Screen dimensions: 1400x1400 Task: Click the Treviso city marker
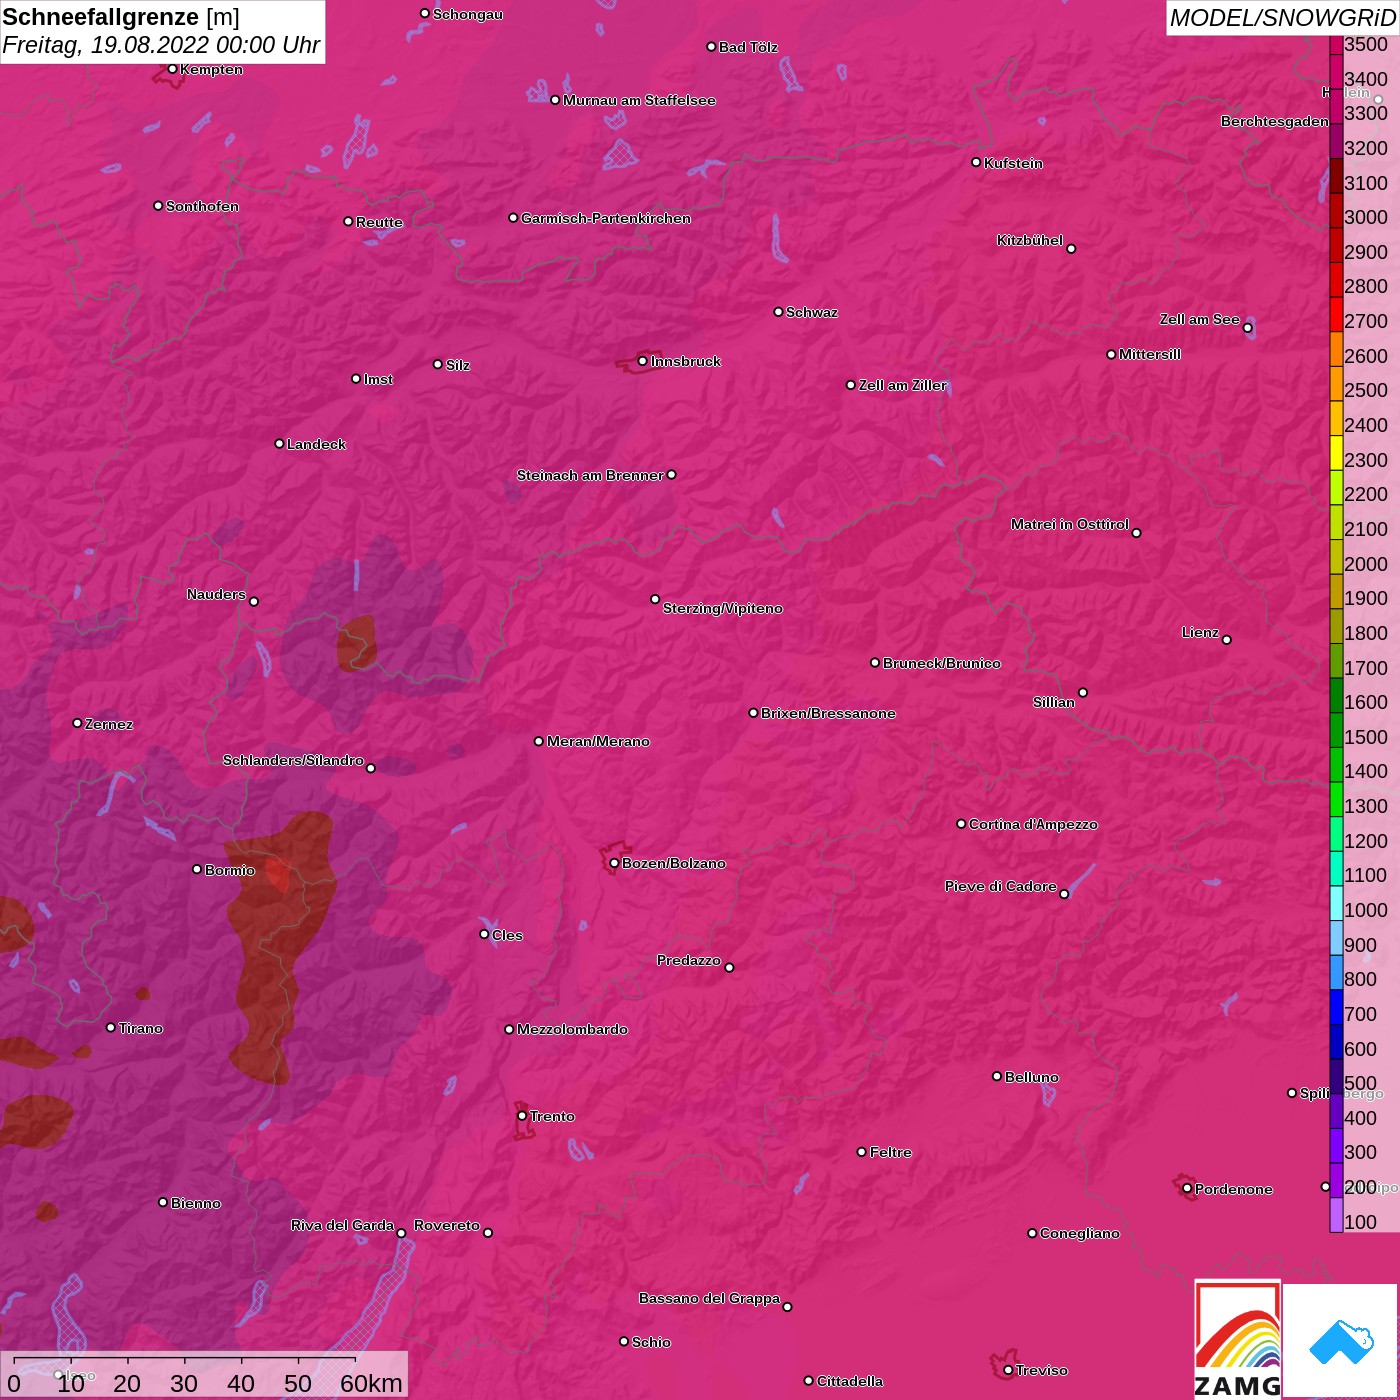coord(1008,1370)
